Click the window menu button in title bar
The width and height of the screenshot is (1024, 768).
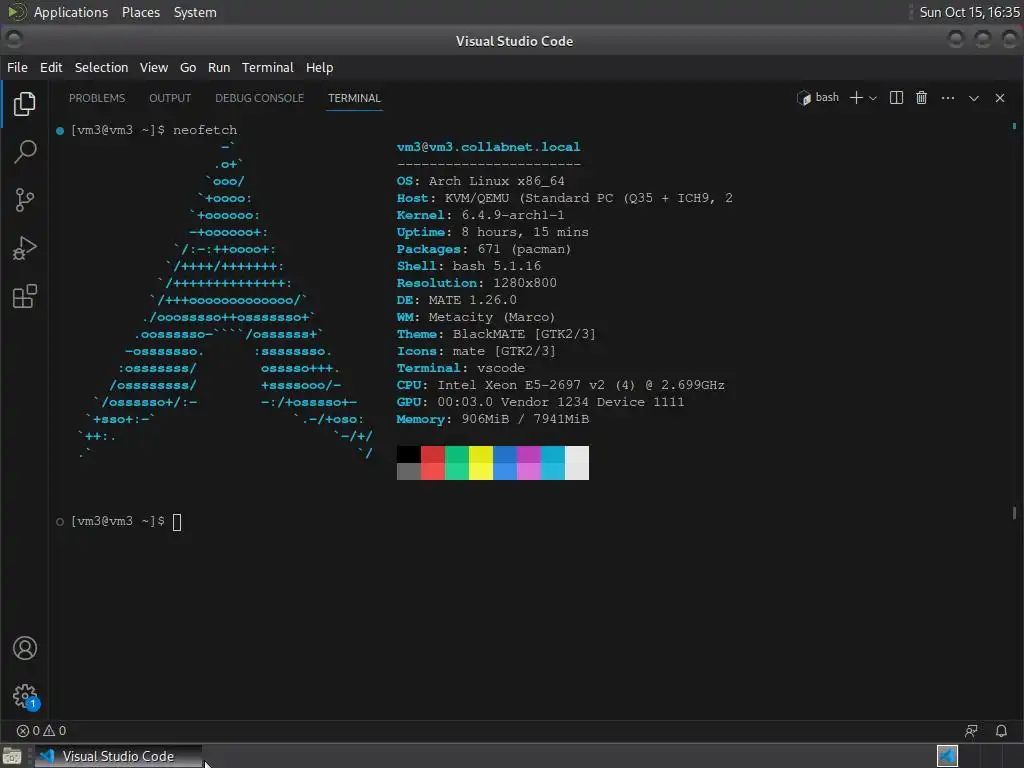click(x=14, y=40)
